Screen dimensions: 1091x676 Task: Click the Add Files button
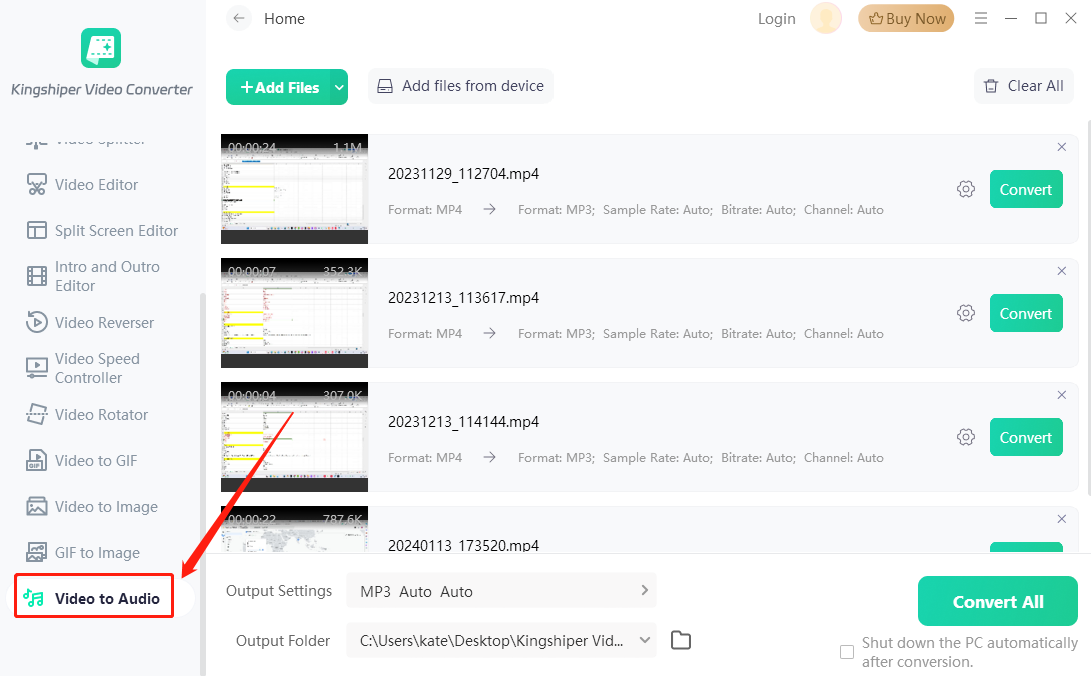coord(278,87)
